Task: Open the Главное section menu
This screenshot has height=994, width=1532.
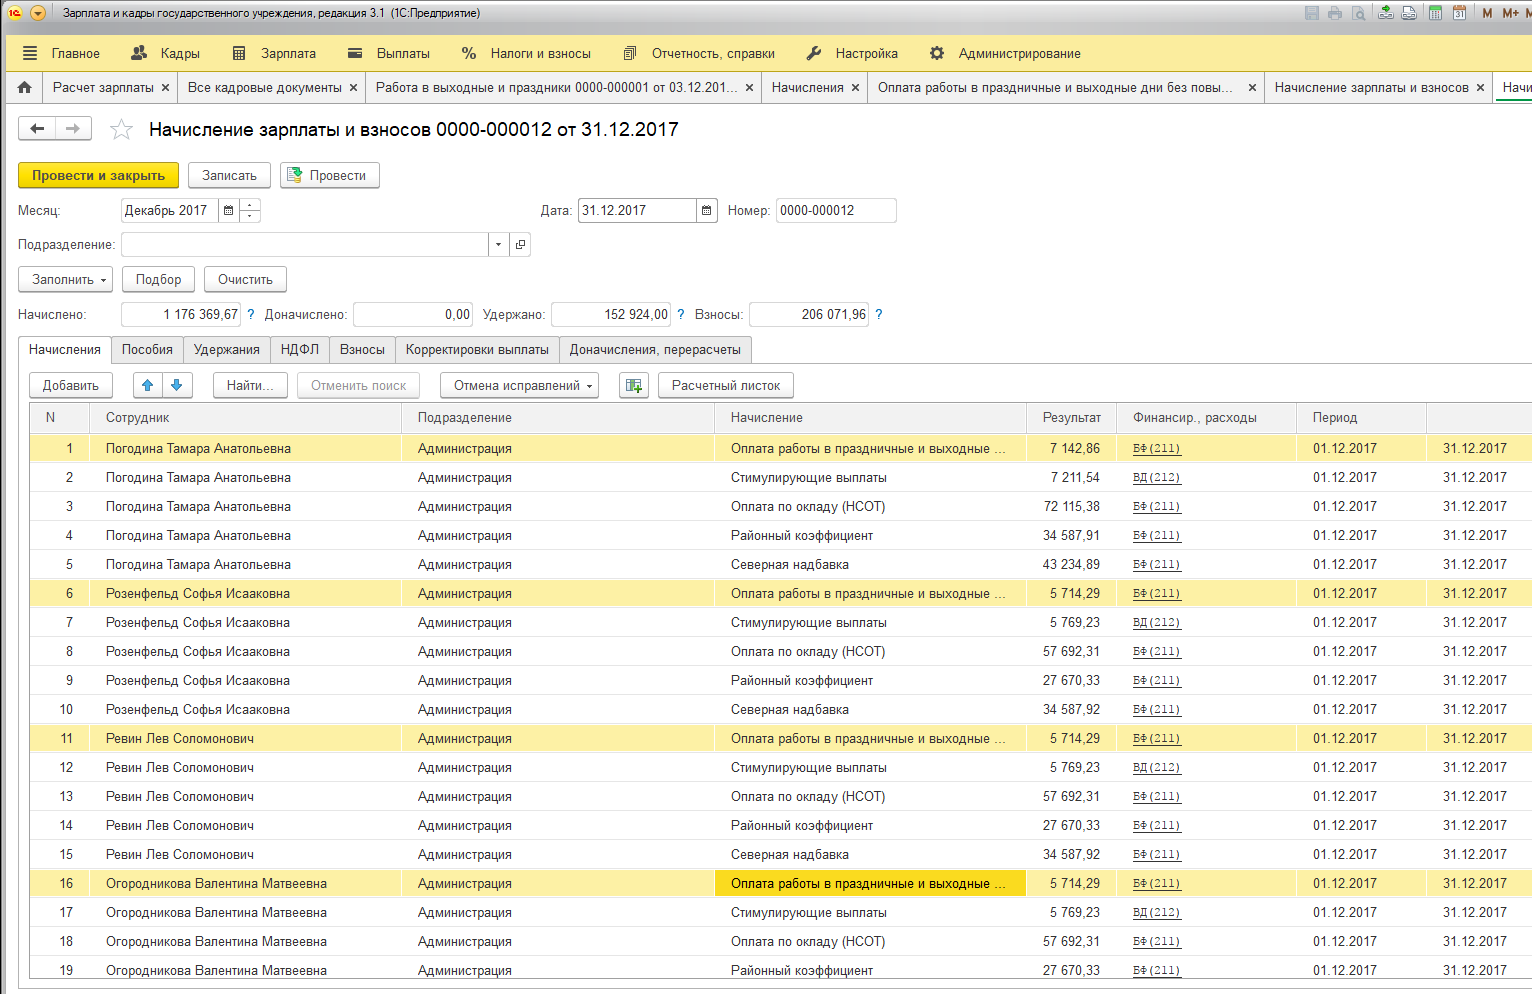Action: click(x=61, y=53)
